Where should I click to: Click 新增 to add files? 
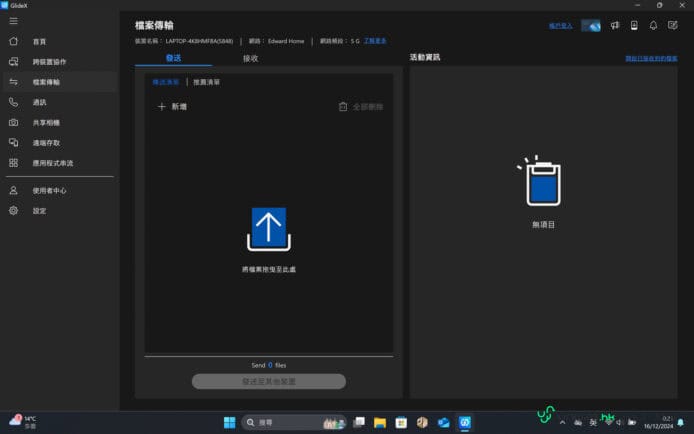tap(173, 106)
